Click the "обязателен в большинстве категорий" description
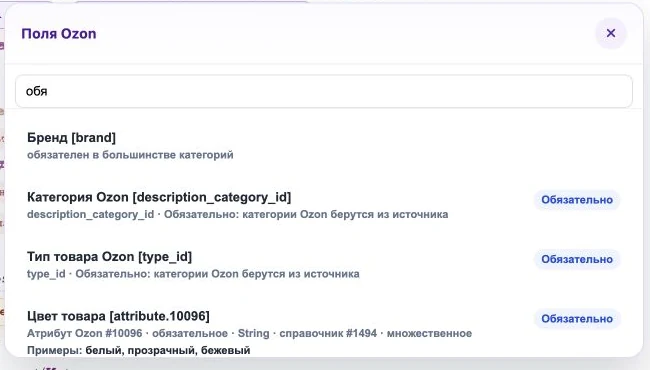 coord(130,155)
